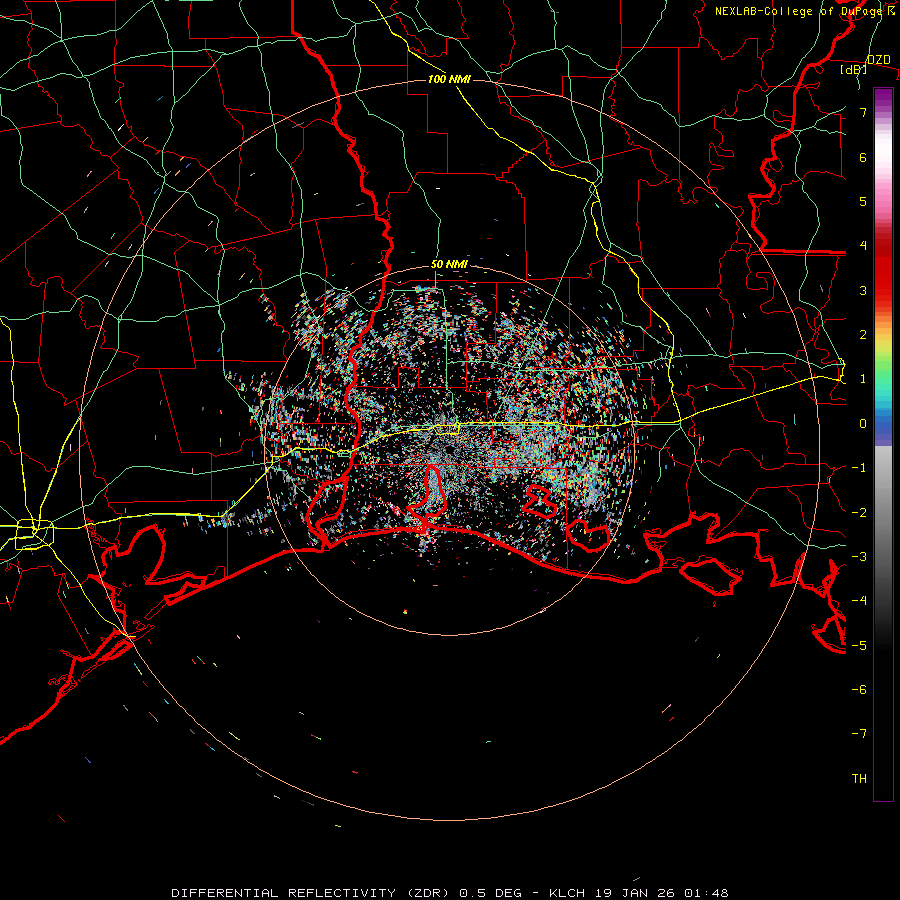Click the positive 4 value on the scale

click(863, 246)
